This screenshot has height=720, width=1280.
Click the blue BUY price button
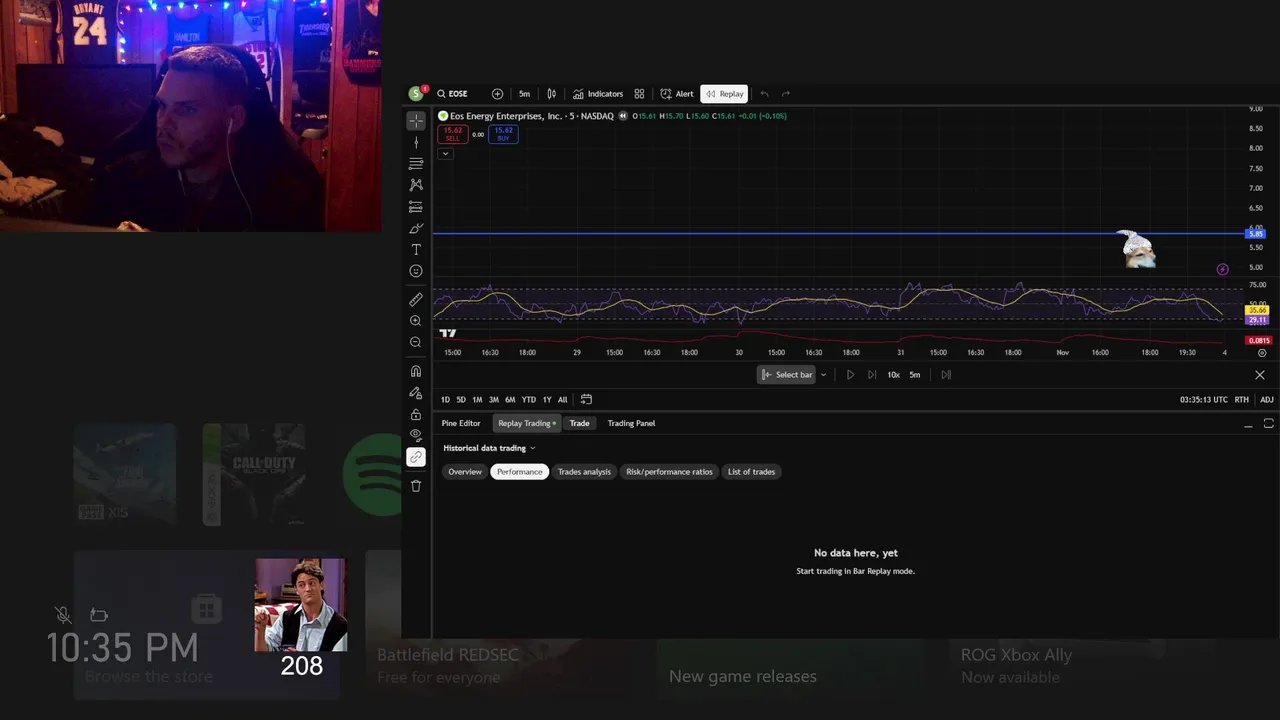pyautogui.click(x=503, y=134)
